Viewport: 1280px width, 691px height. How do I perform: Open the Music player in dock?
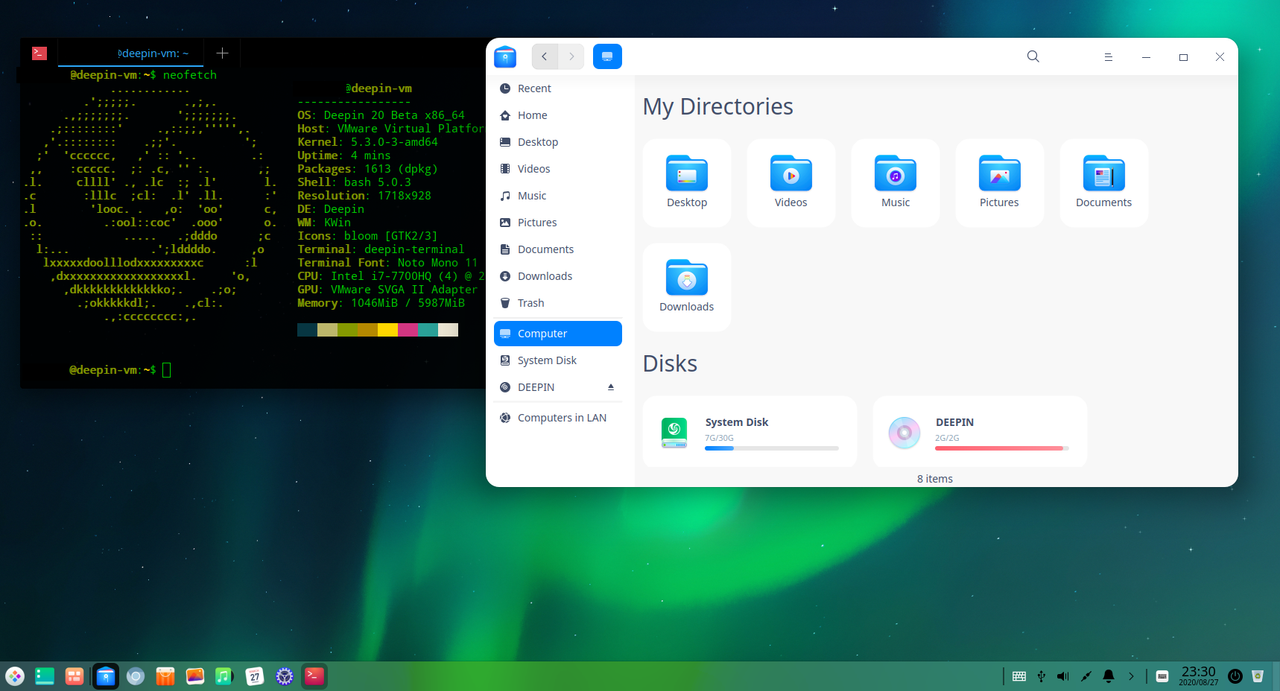click(x=225, y=676)
